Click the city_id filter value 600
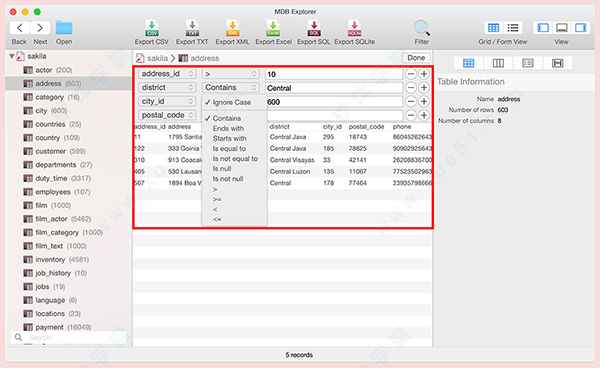Screen dimensions: 600x368 pos(334,101)
